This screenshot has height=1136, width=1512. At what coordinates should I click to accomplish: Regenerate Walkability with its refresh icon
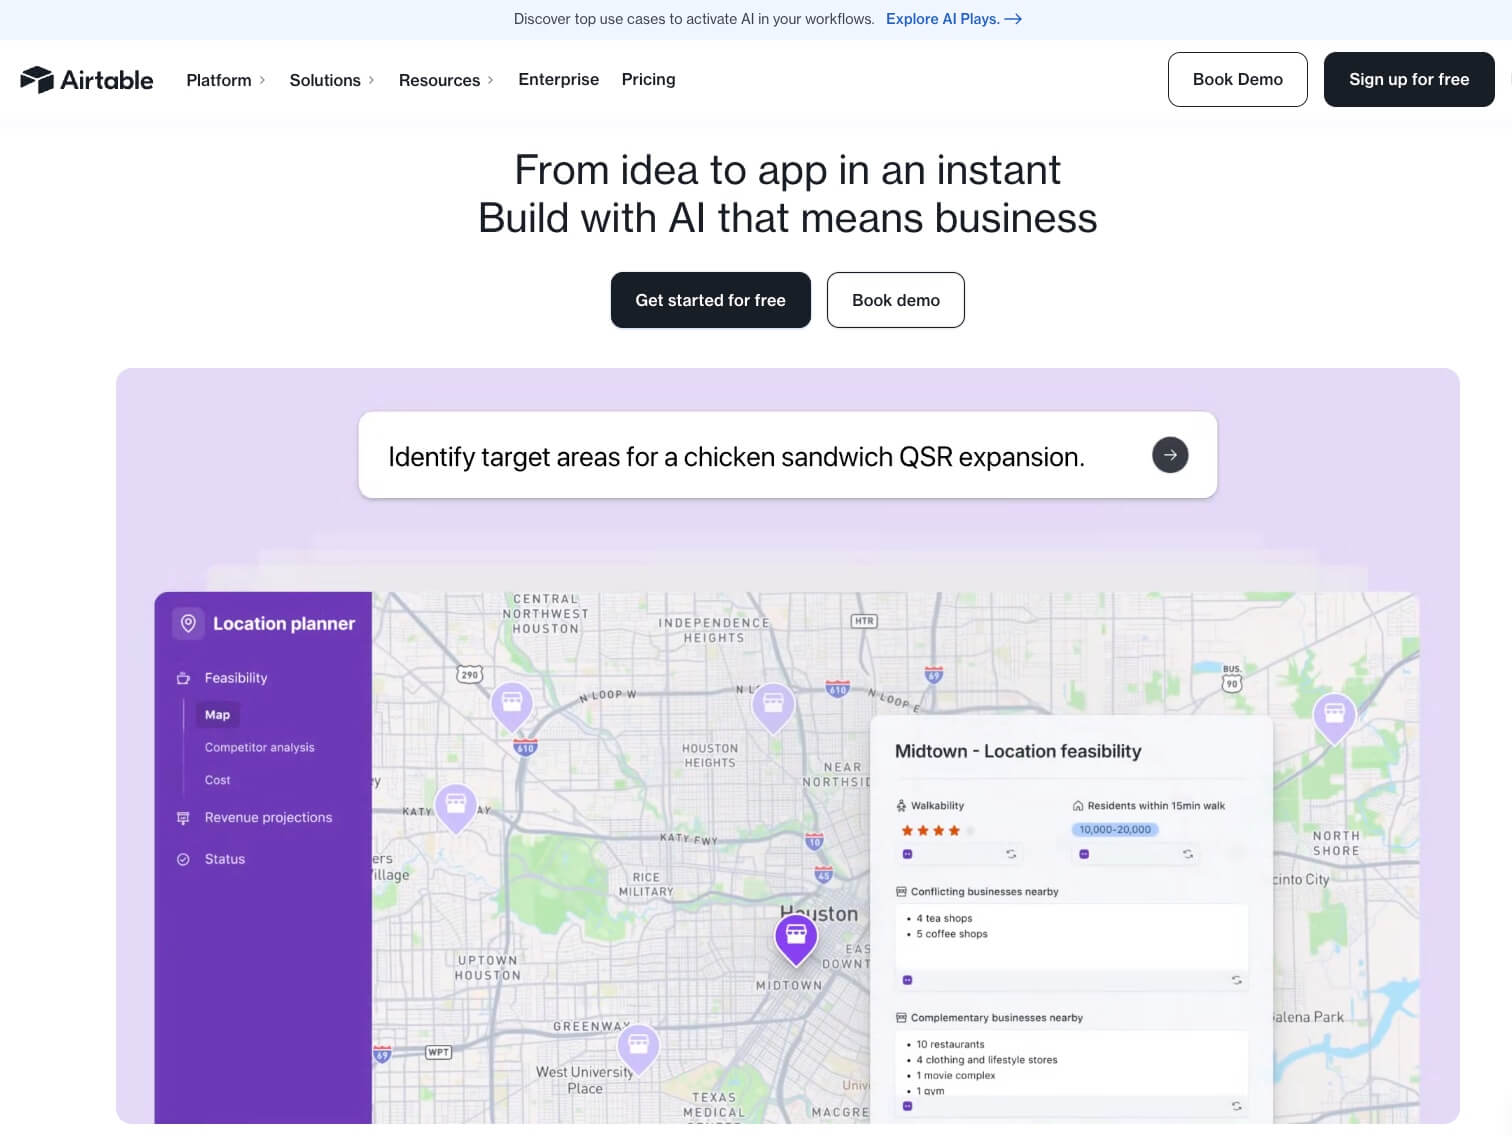tap(1012, 854)
